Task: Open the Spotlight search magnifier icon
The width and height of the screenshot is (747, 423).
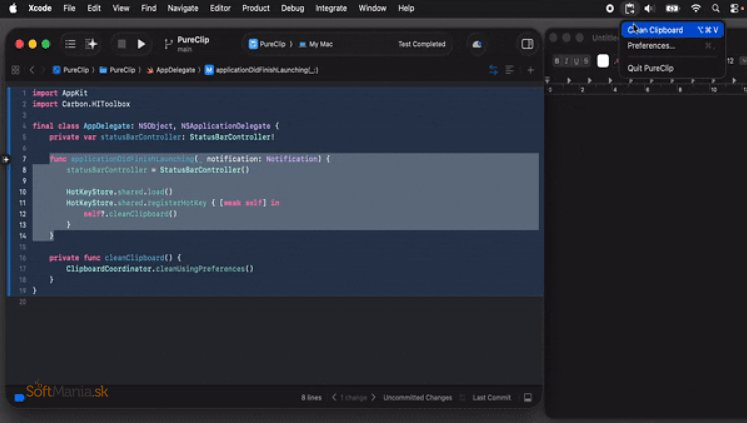Action: point(716,8)
